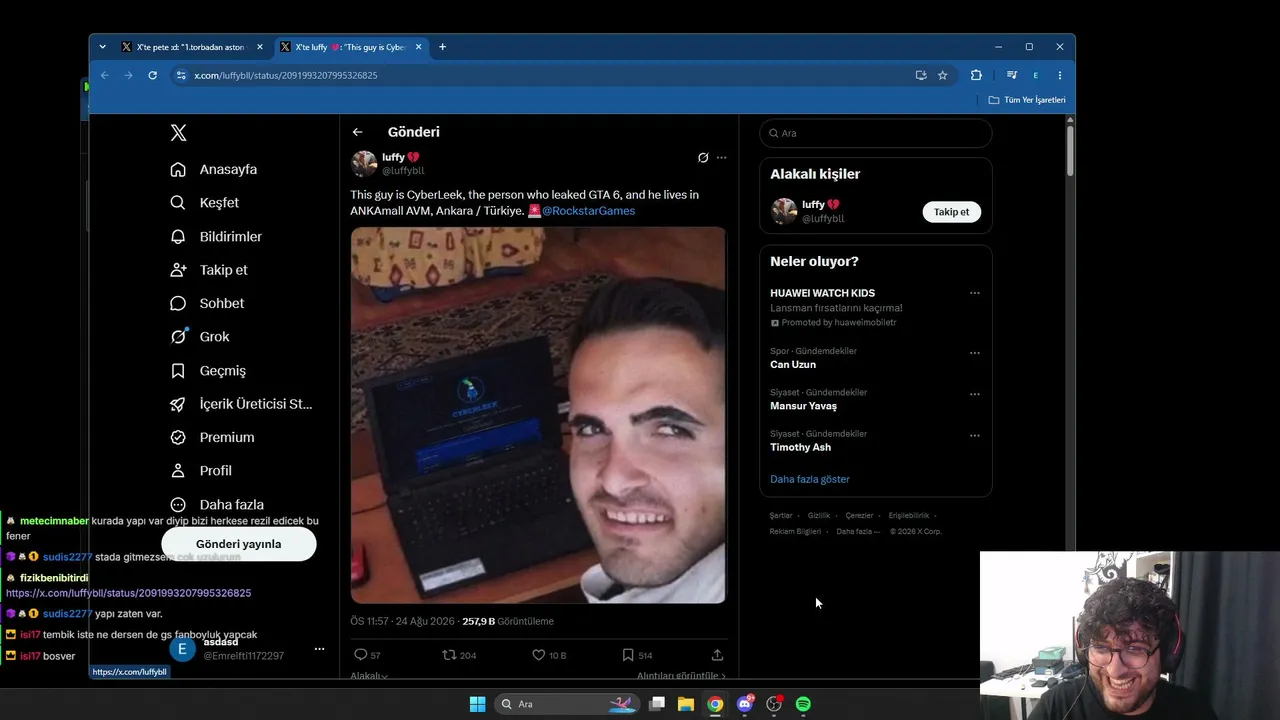The width and height of the screenshot is (1280, 720).
Task: Open Grok from the sidebar
Action: (200, 337)
